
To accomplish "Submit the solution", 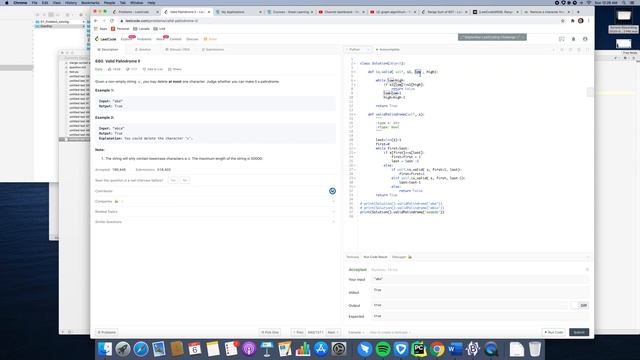I will pyautogui.click(x=579, y=332).
